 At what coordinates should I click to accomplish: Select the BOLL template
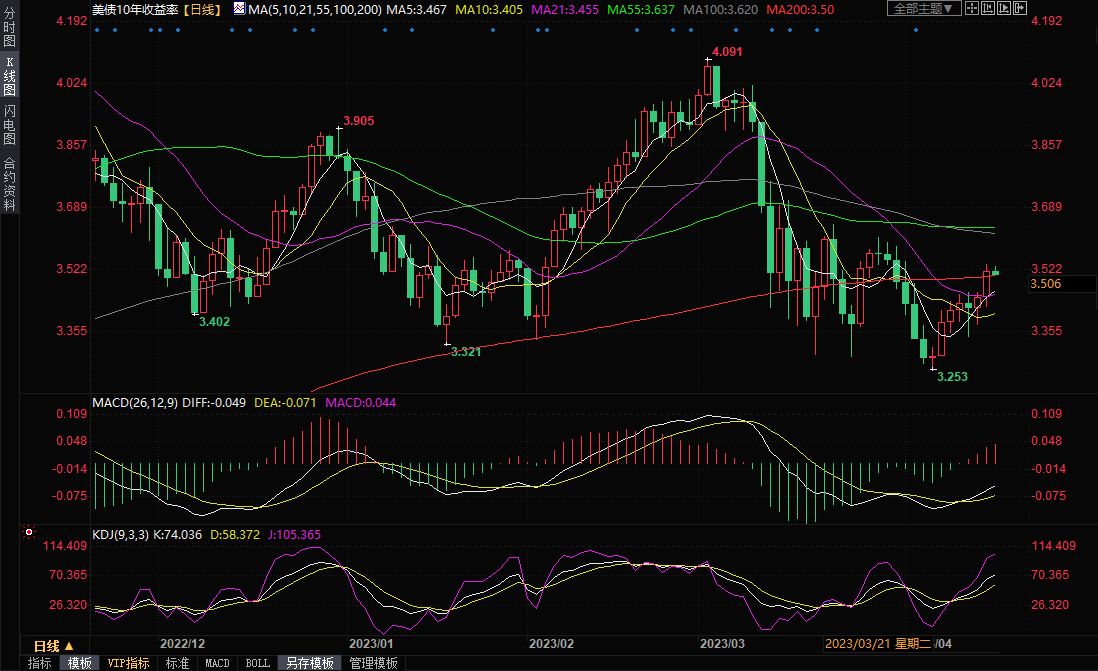click(257, 663)
